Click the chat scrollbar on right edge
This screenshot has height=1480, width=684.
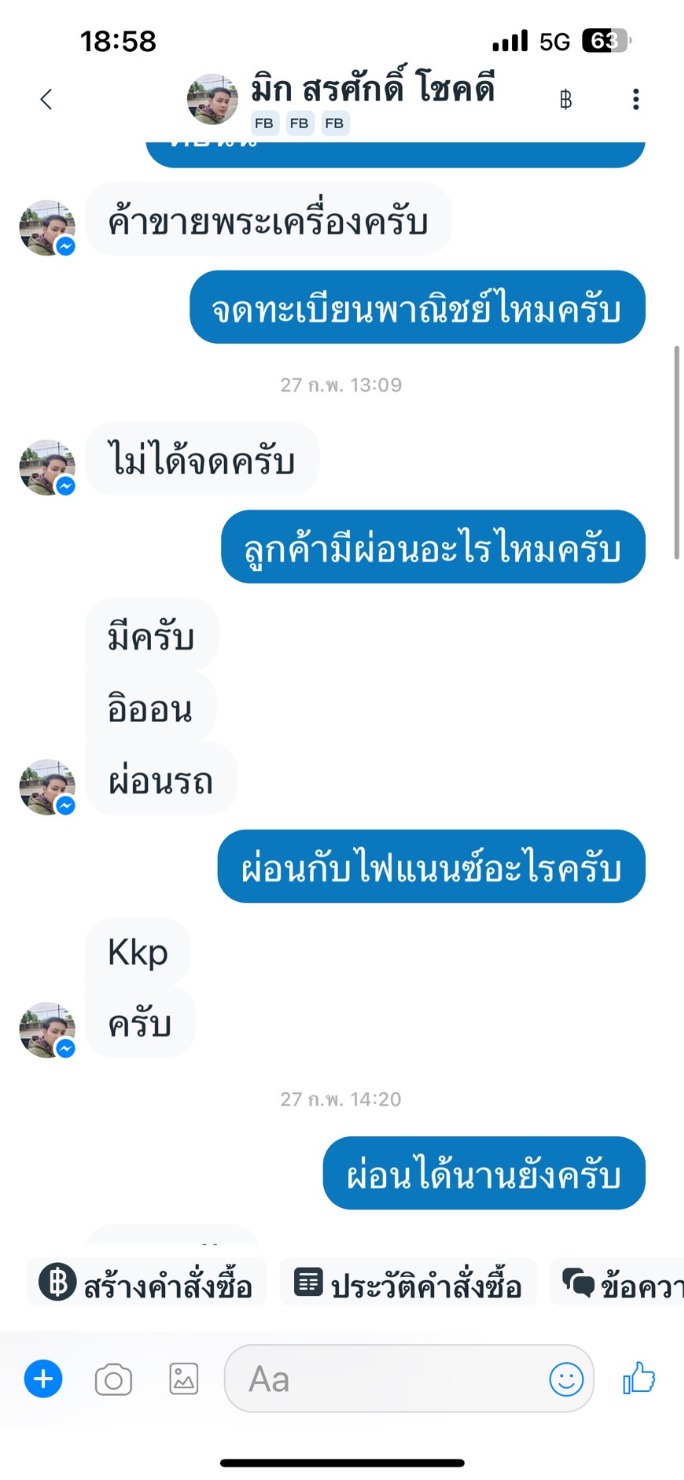[x=678, y=452]
